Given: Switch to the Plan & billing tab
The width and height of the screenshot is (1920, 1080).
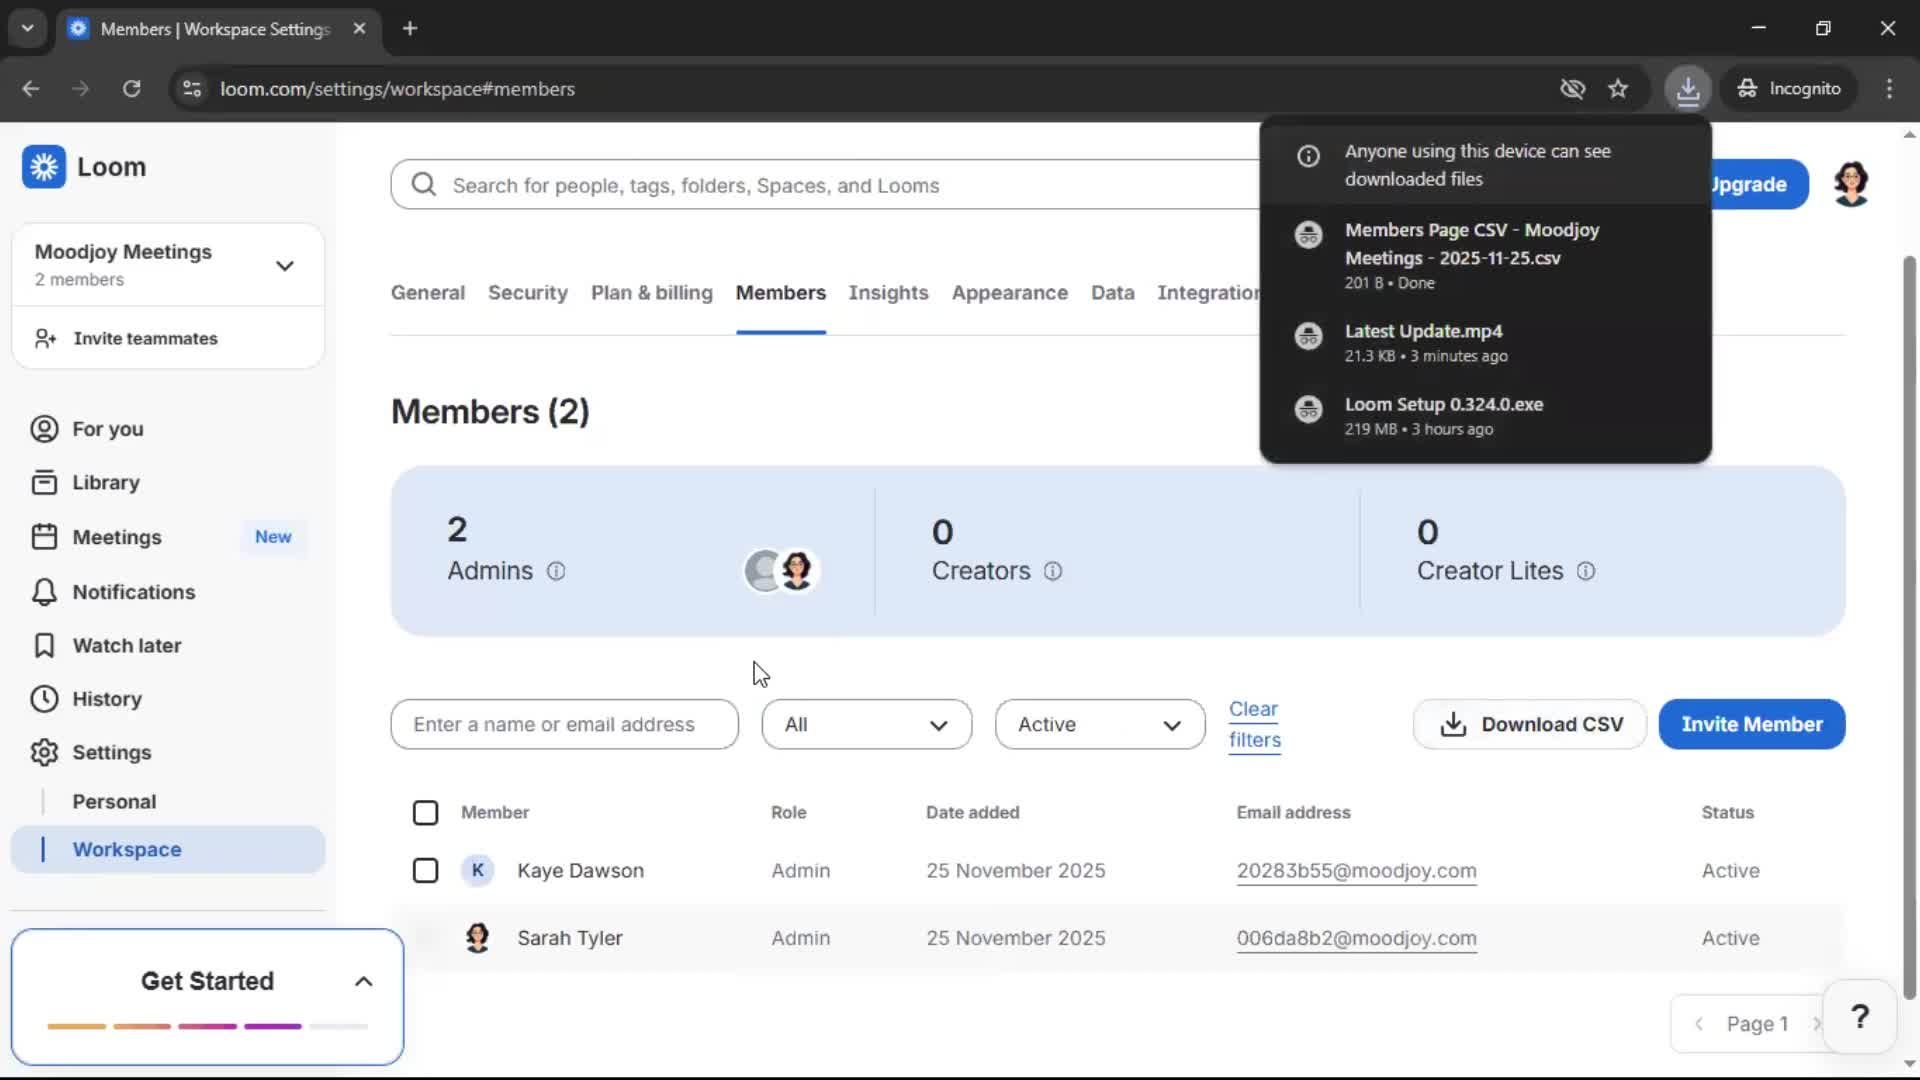Looking at the screenshot, I should [x=651, y=293].
